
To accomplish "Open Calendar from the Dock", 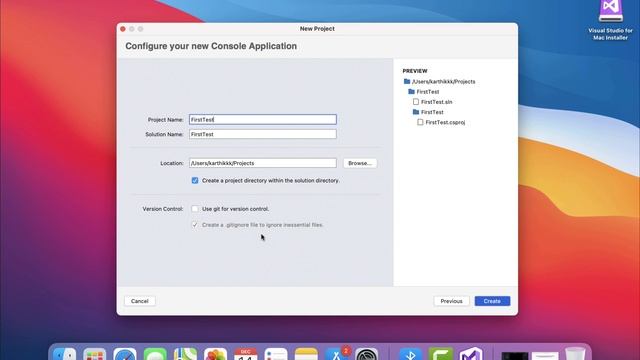I will [x=246, y=354].
